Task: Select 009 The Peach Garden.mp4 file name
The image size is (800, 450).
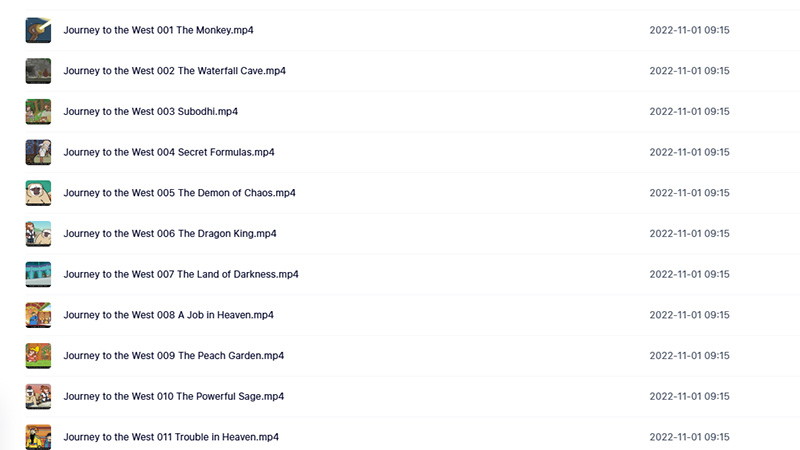Action: pyautogui.click(x=173, y=356)
